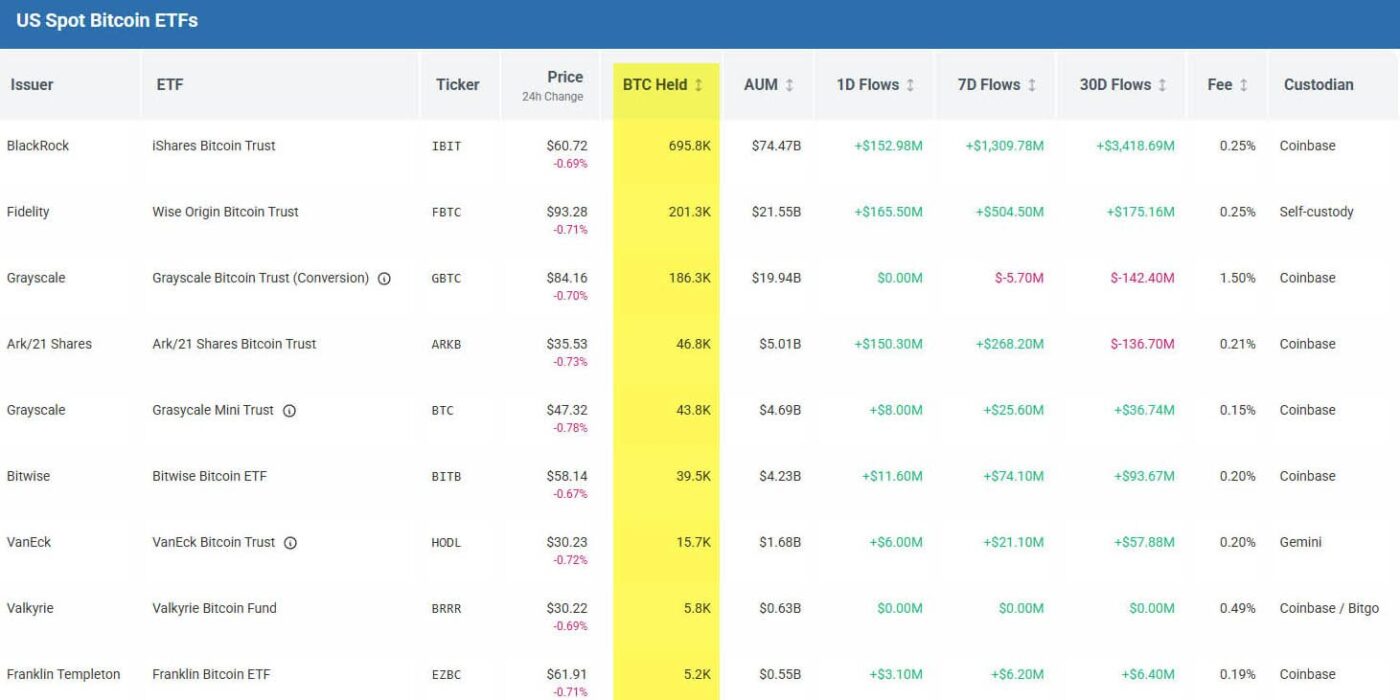Image resolution: width=1400 pixels, height=700 pixels.
Task: Click Coinbase / Bitgo custodian cell
Action: pos(1329,608)
